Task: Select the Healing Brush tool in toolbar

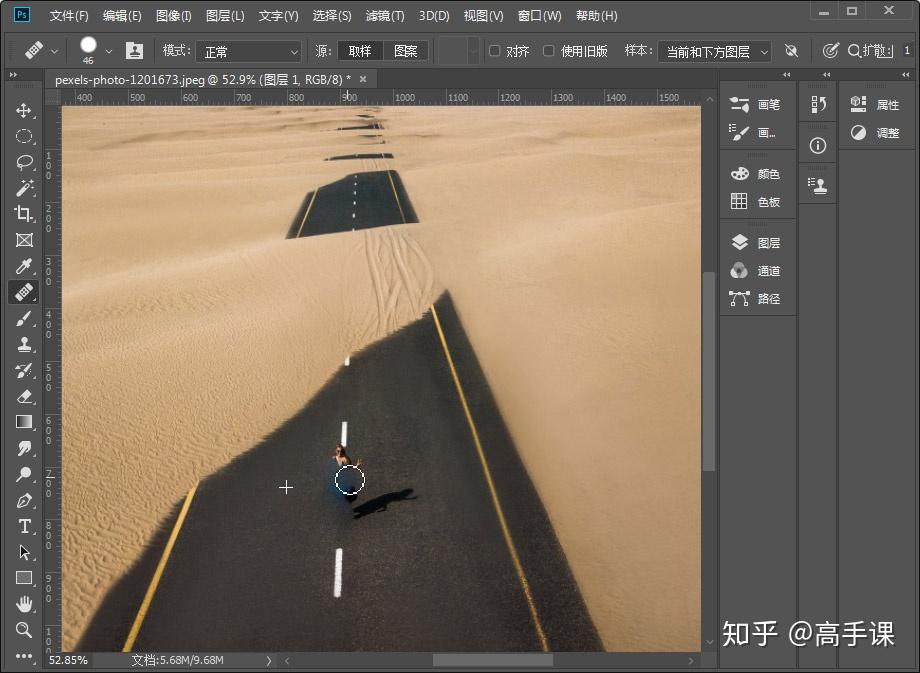Action: pos(24,292)
